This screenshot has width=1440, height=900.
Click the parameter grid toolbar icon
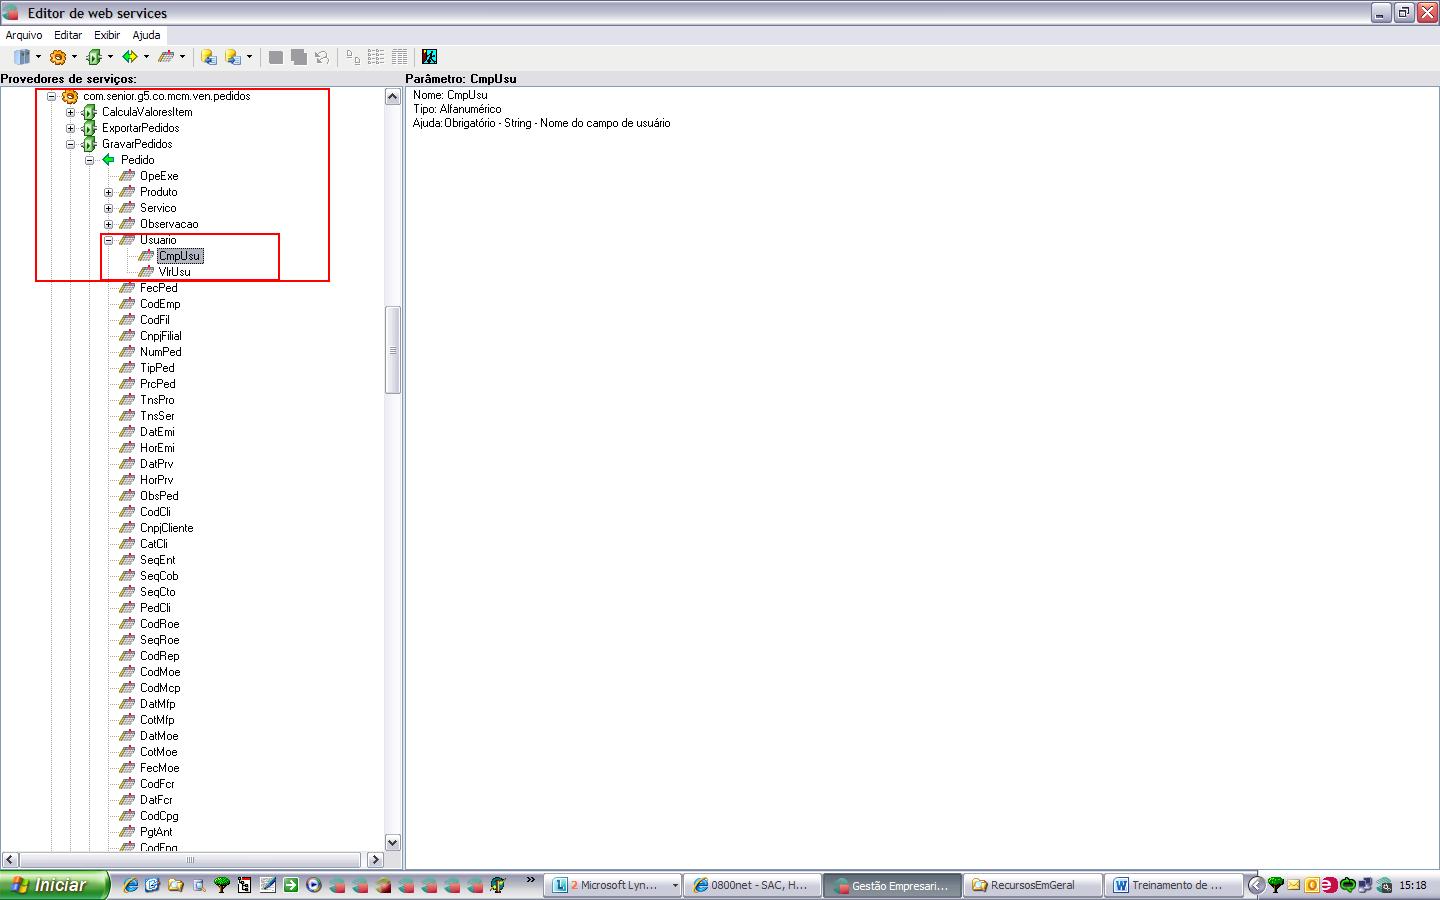coord(166,57)
